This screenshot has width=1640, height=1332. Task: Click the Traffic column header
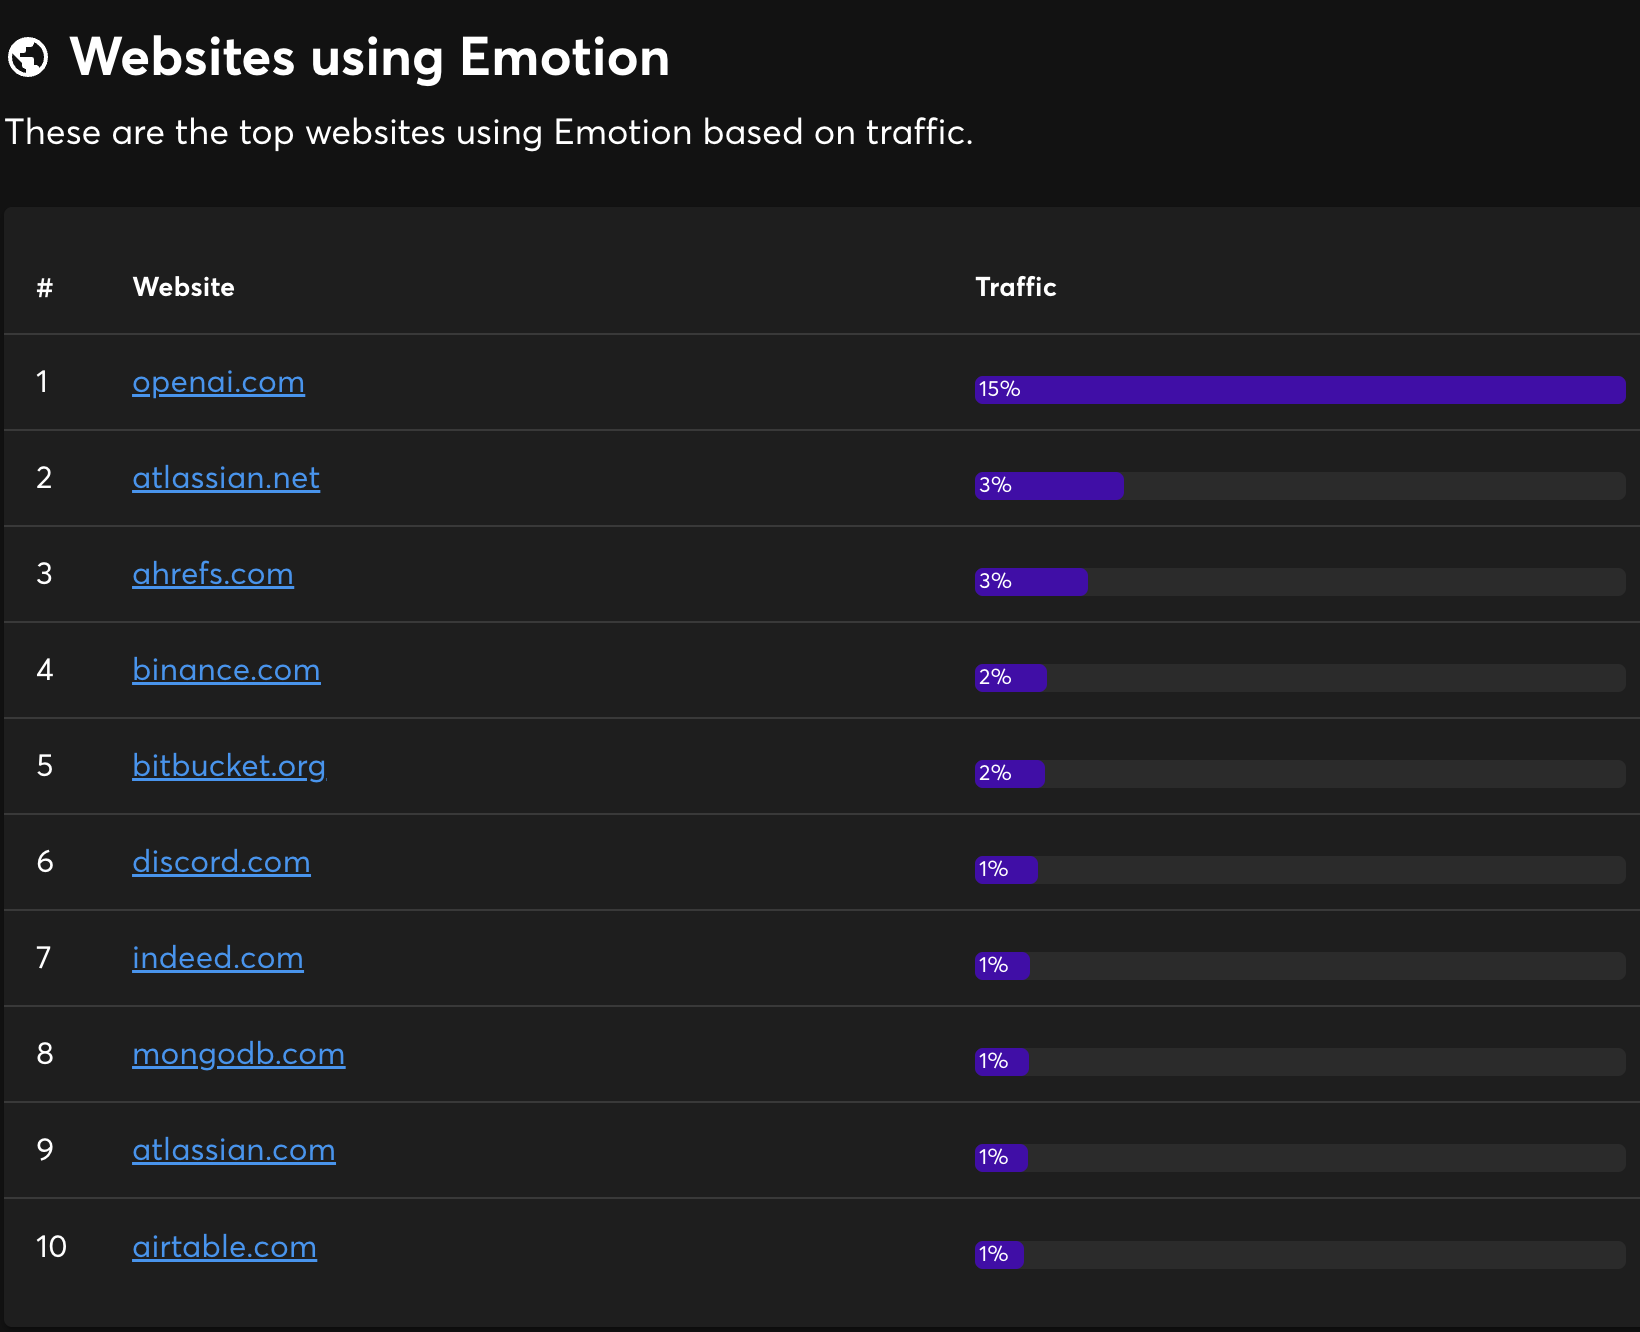click(1016, 287)
